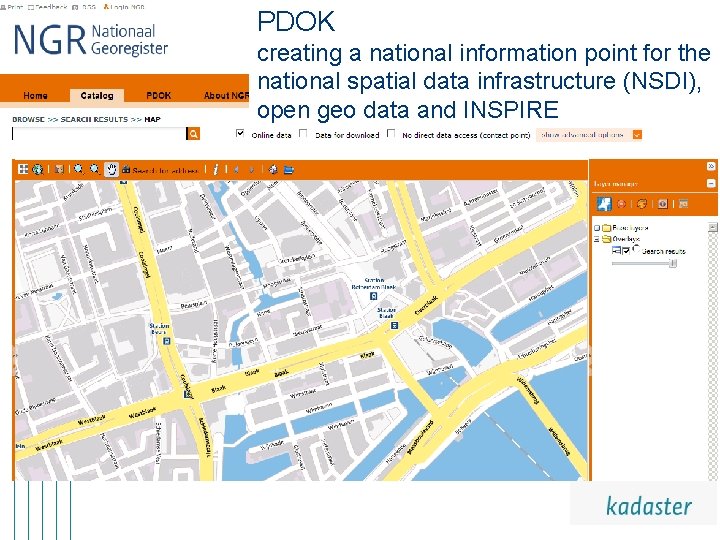Click the MAP breadcrumb text
This screenshot has width=720, height=540.
click(x=152, y=119)
